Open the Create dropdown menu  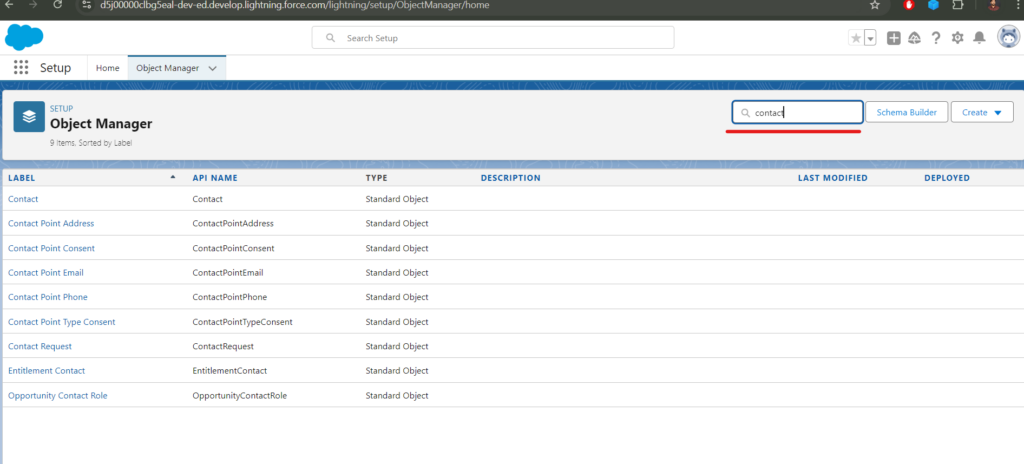coord(982,112)
